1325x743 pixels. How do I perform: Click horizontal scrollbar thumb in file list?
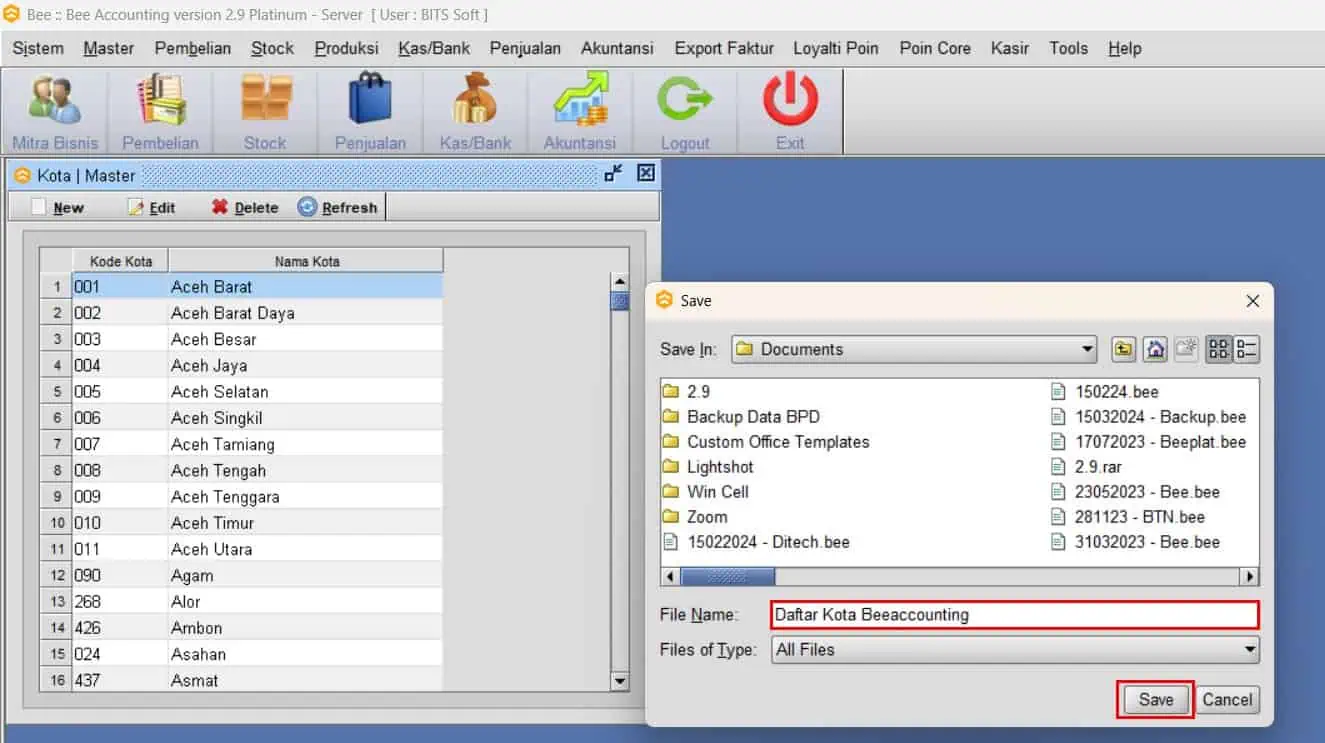[x=728, y=577]
